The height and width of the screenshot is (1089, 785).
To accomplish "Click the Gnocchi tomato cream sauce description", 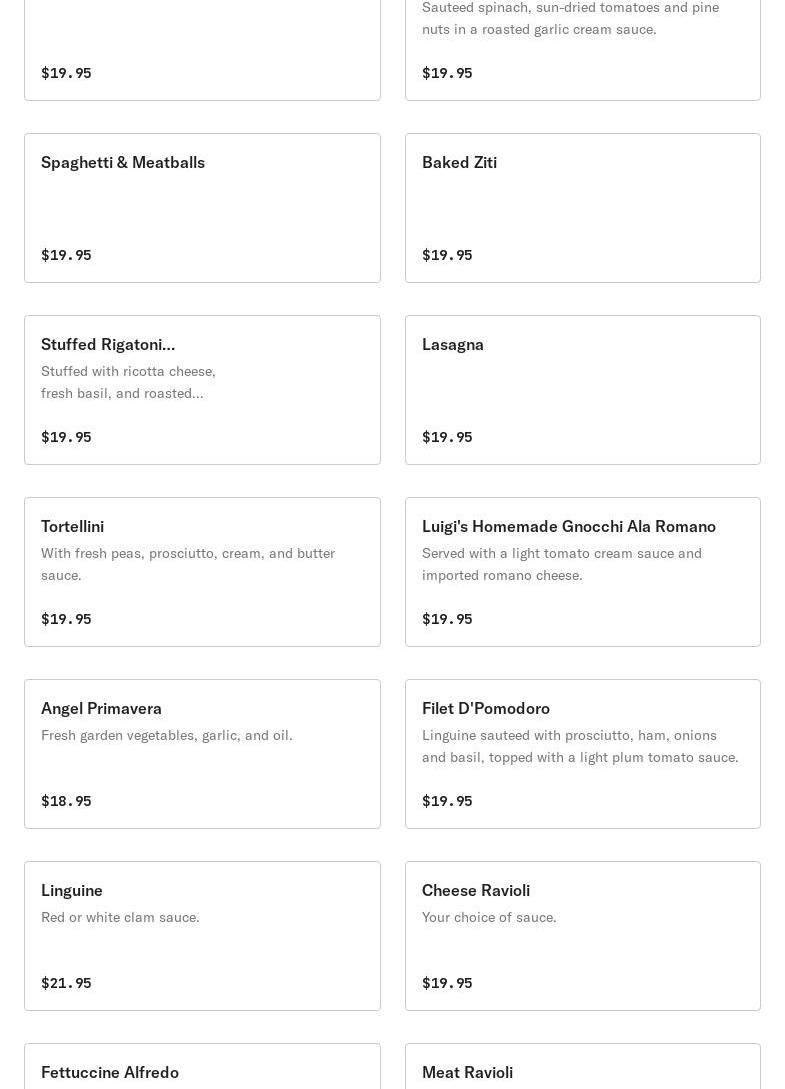I will [562, 564].
